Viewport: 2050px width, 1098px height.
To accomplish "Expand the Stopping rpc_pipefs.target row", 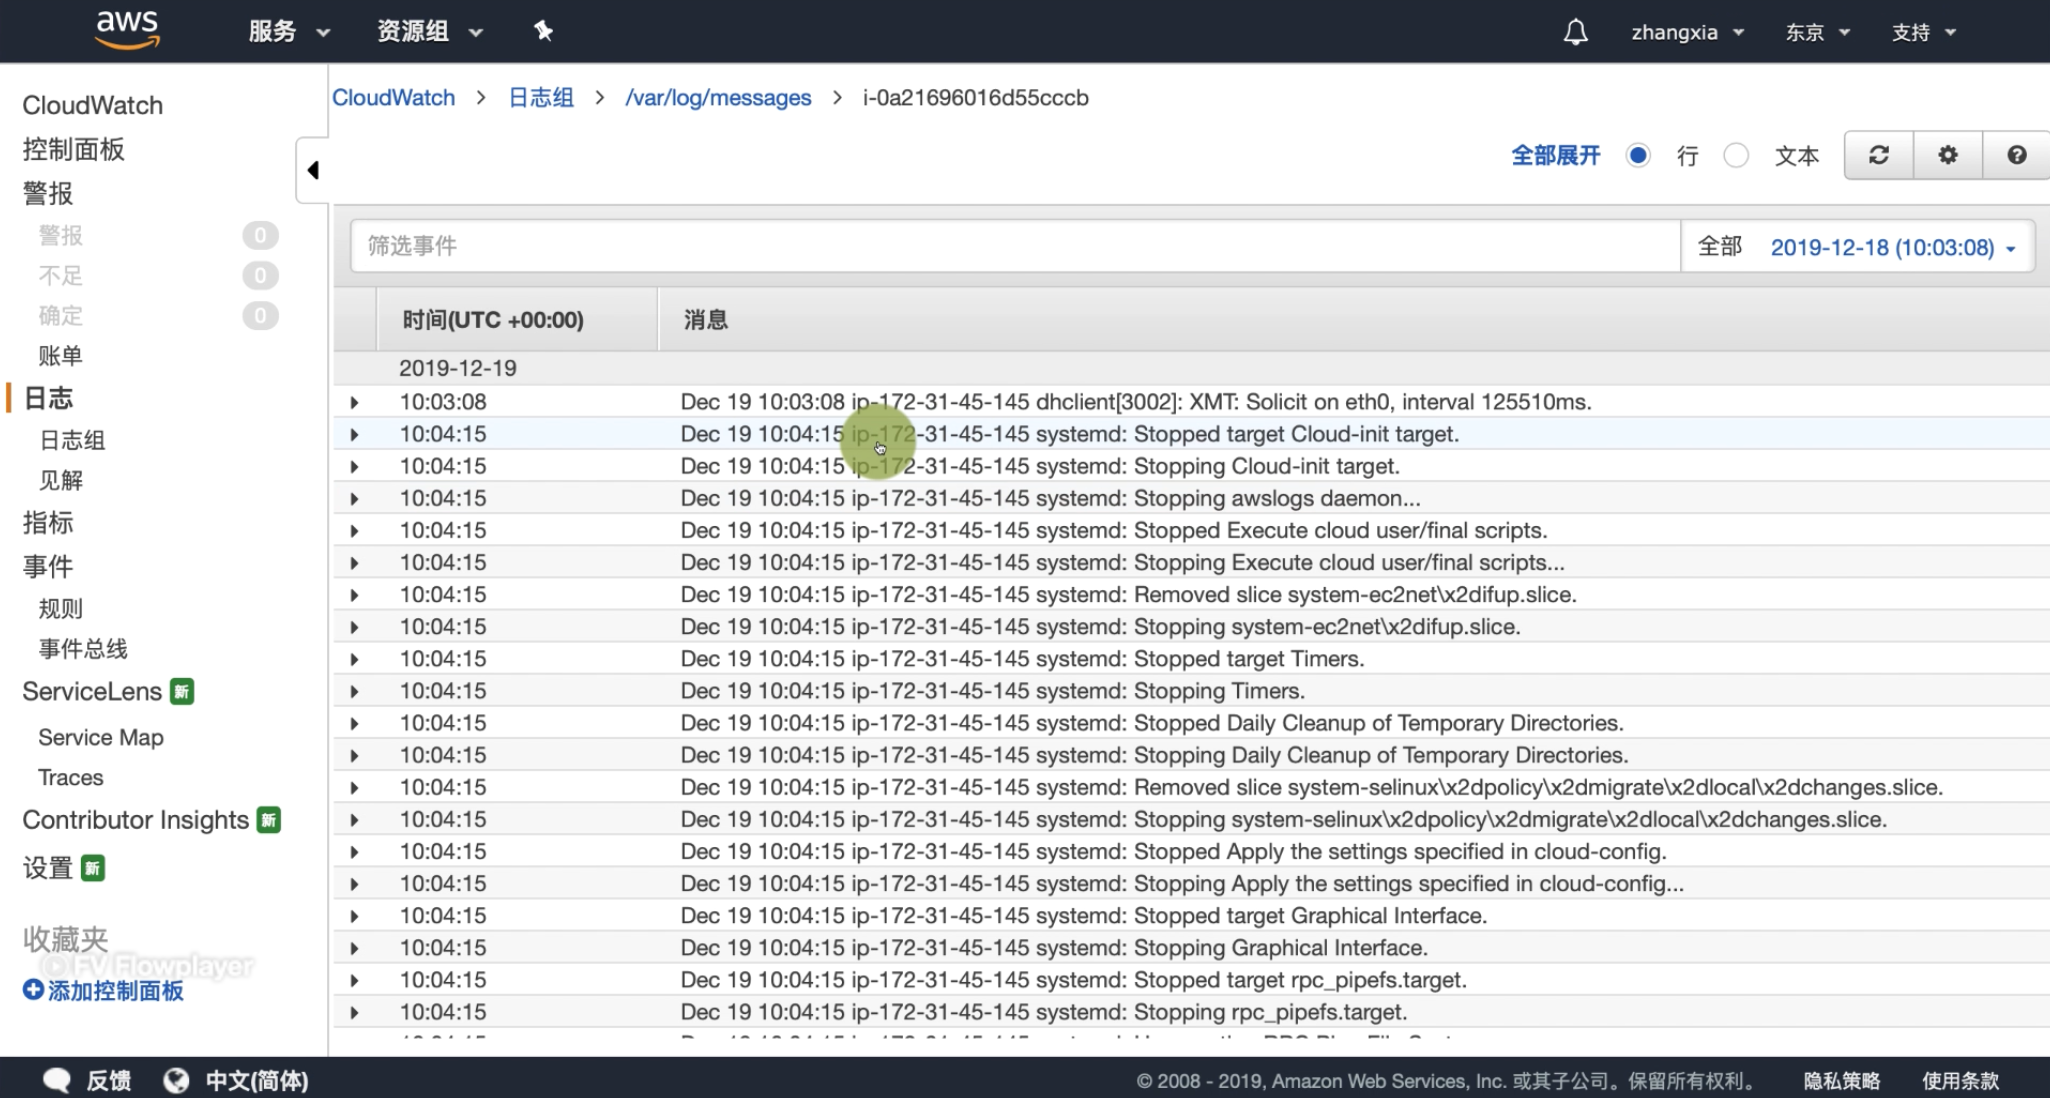I will (x=354, y=1012).
